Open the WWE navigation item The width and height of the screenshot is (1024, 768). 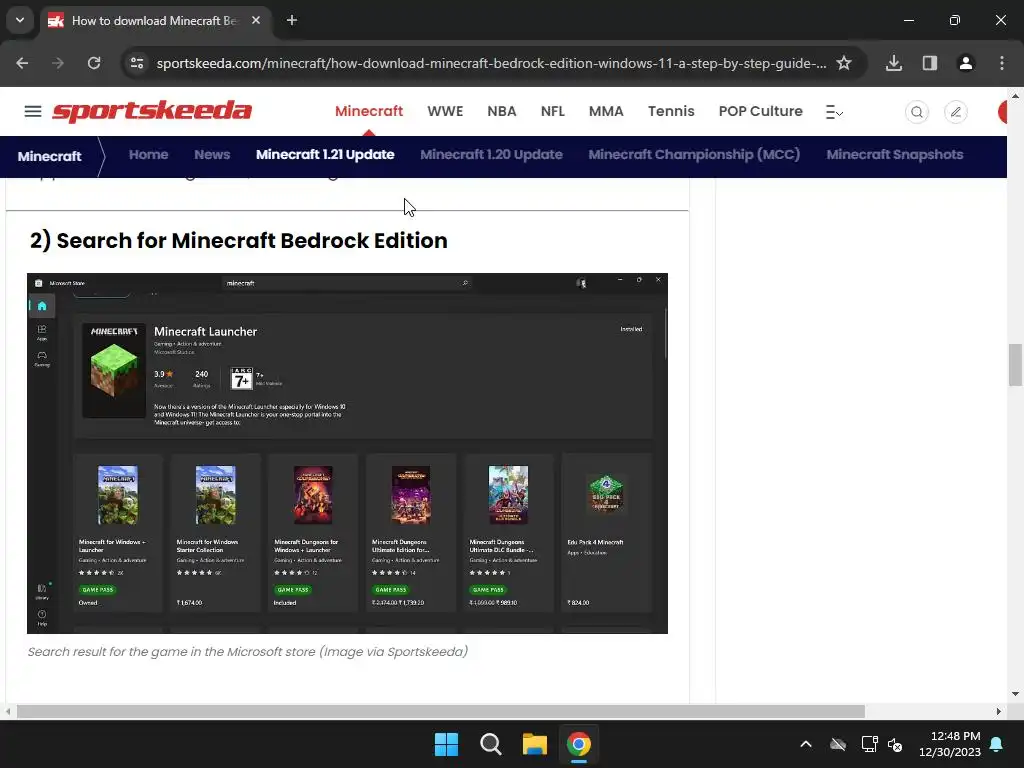coord(445,111)
